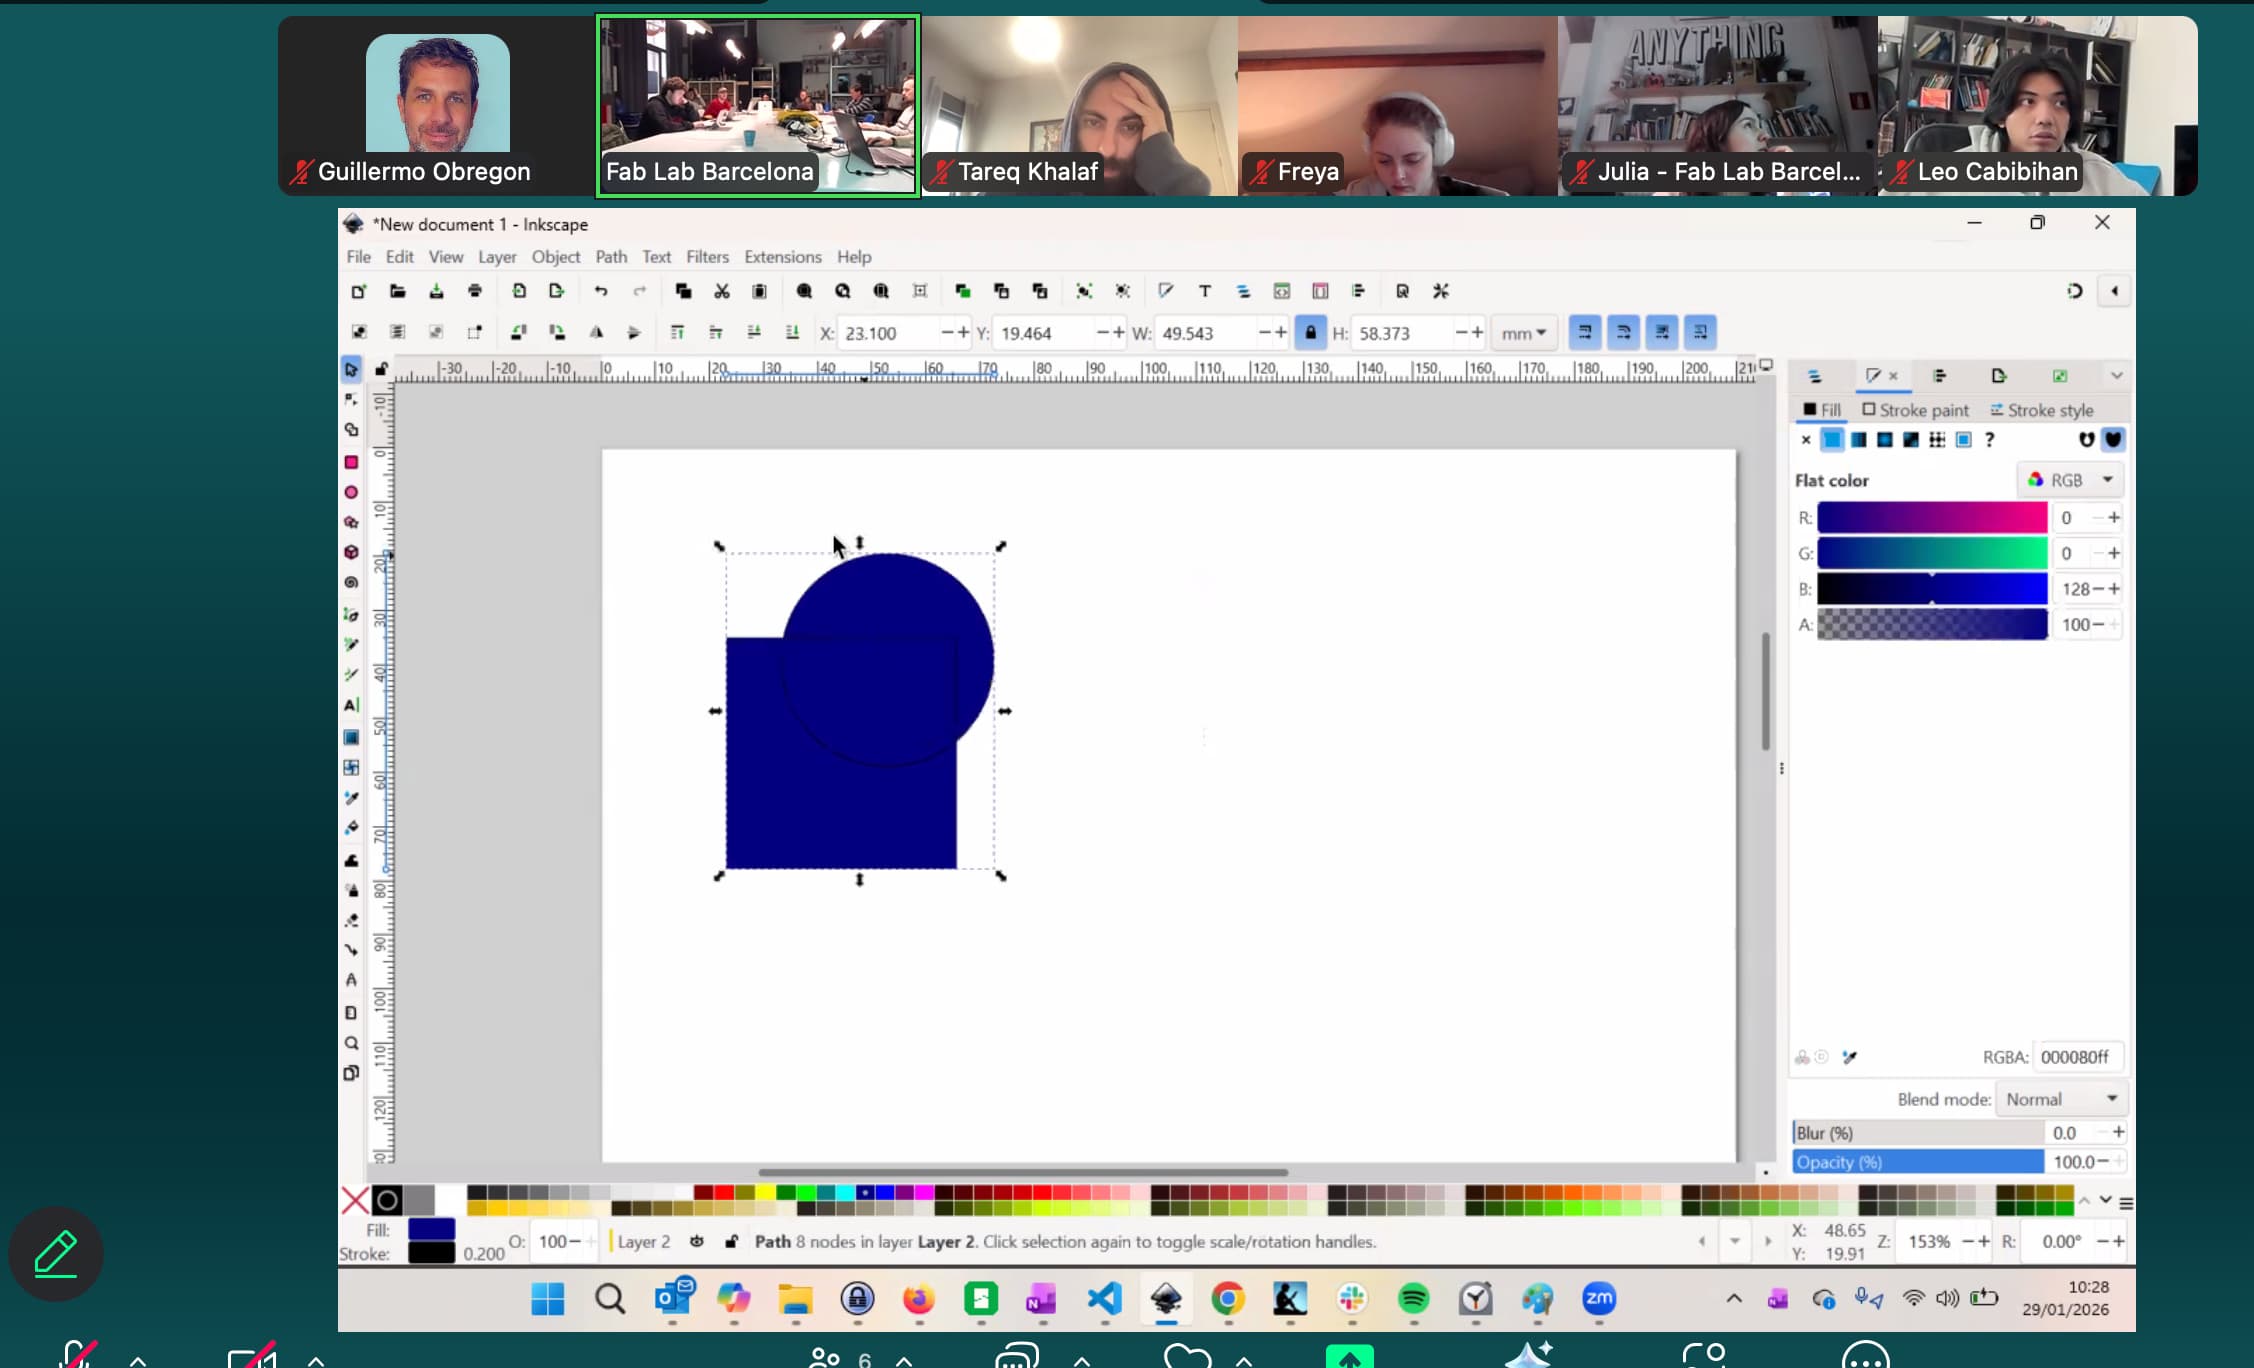The width and height of the screenshot is (2254, 1368).
Task: Toggle Layer 2 visibility eye icon
Action: [697, 1241]
